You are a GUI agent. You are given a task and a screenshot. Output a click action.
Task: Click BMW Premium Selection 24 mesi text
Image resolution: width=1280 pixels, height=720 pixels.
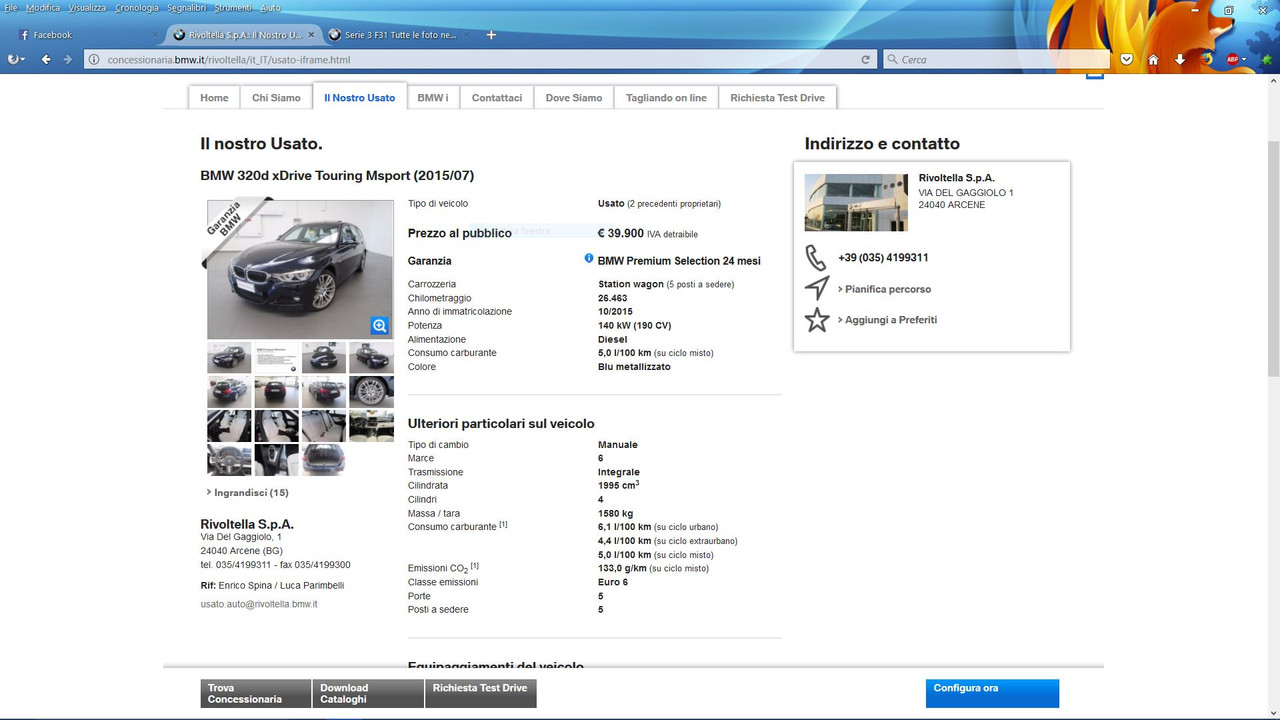pyautogui.click(x=679, y=261)
